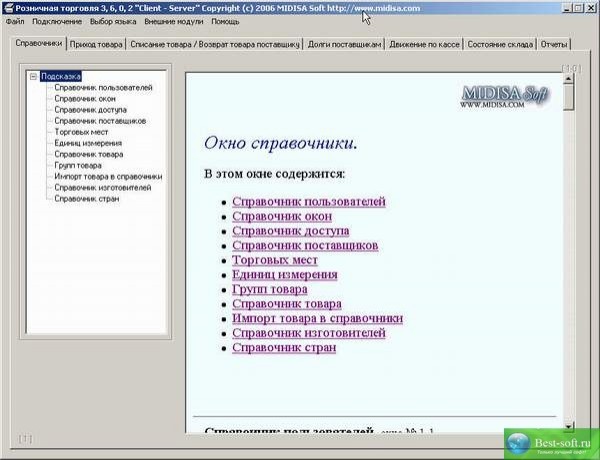The image size is (600, 460).
Task: Follow the Справочник поставщиков hyperlink
Action: [x=305, y=245]
